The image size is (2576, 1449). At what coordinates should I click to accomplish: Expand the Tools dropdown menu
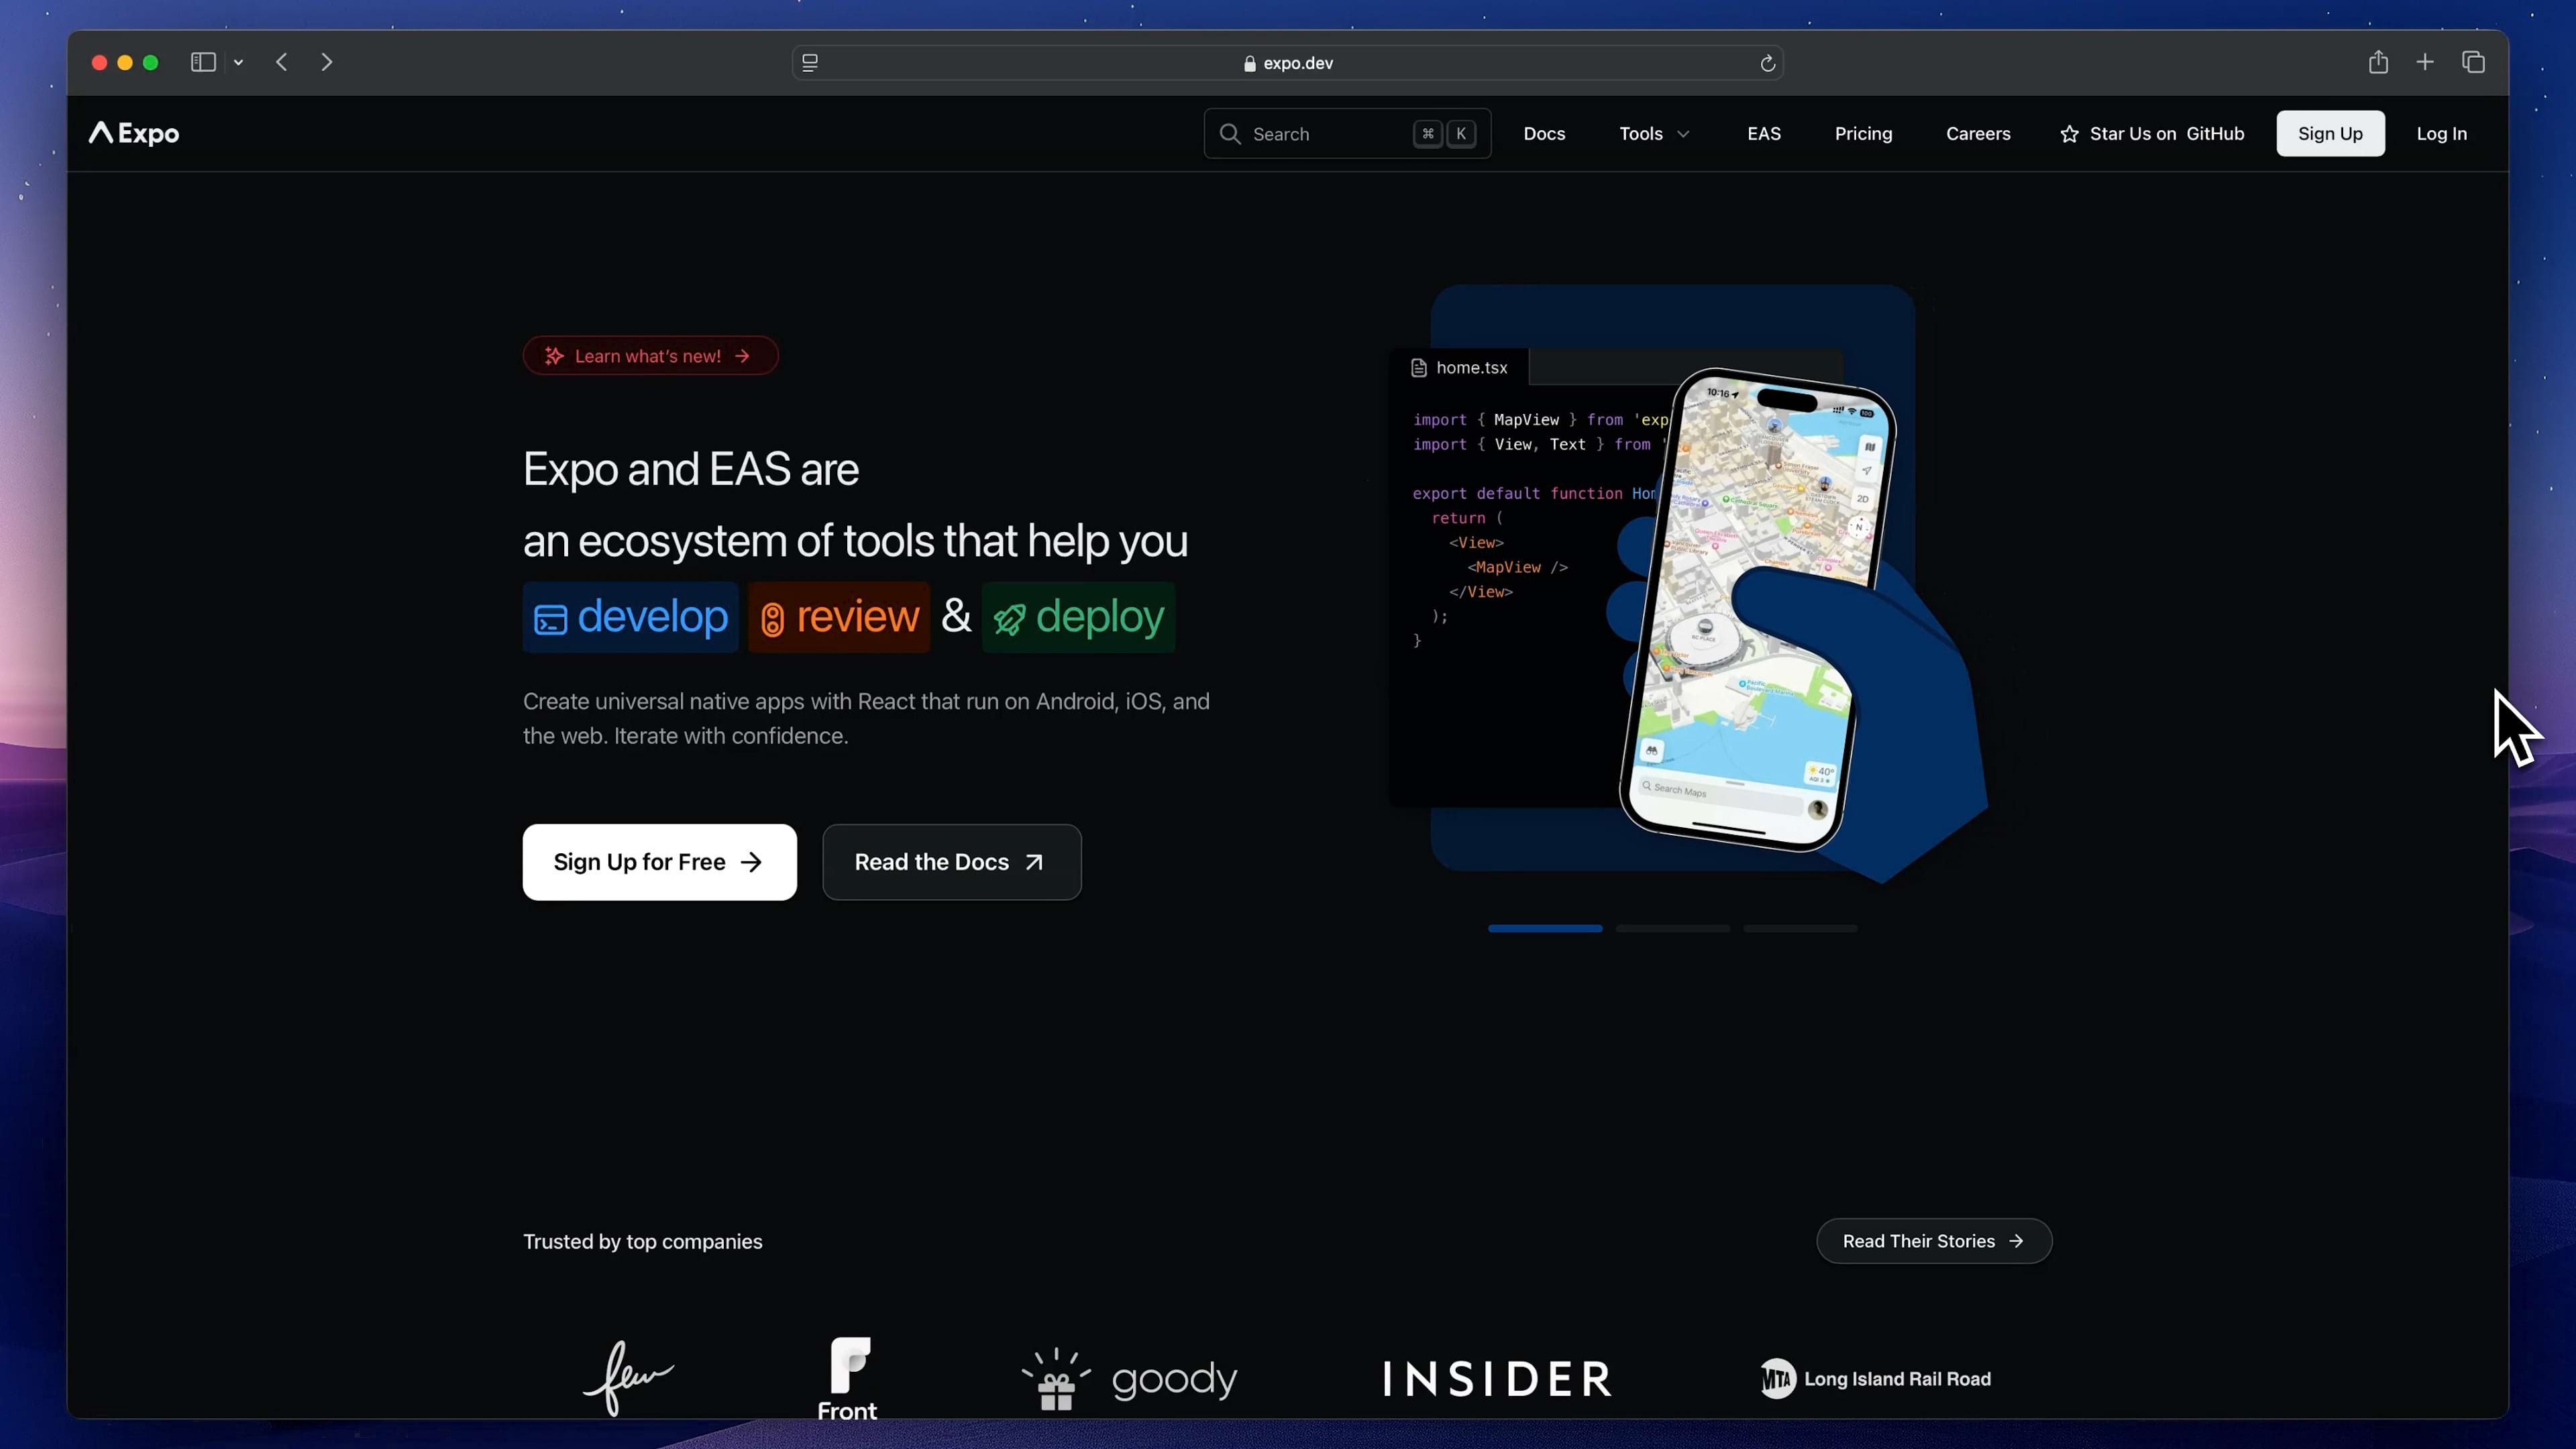click(x=1654, y=133)
